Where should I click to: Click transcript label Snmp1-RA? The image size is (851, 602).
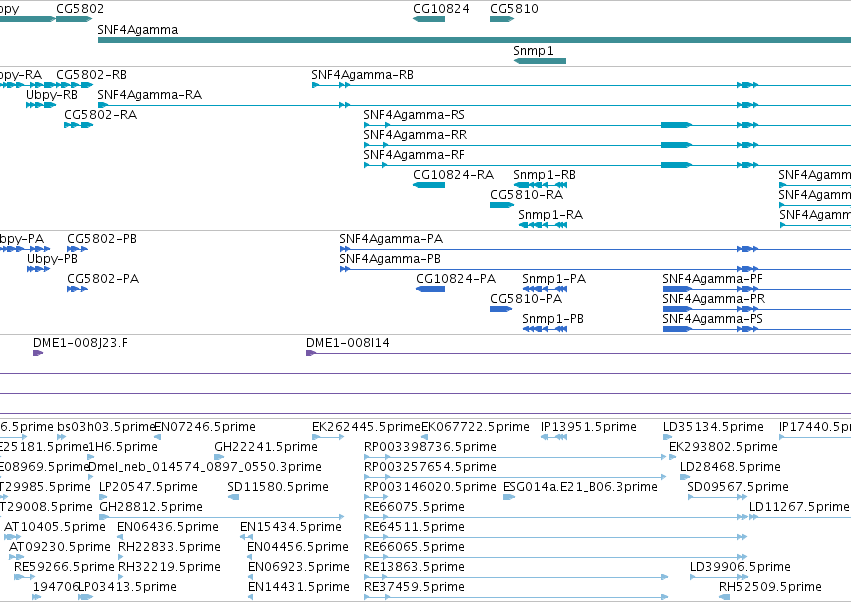pyautogui.click(x=550, y=215)
